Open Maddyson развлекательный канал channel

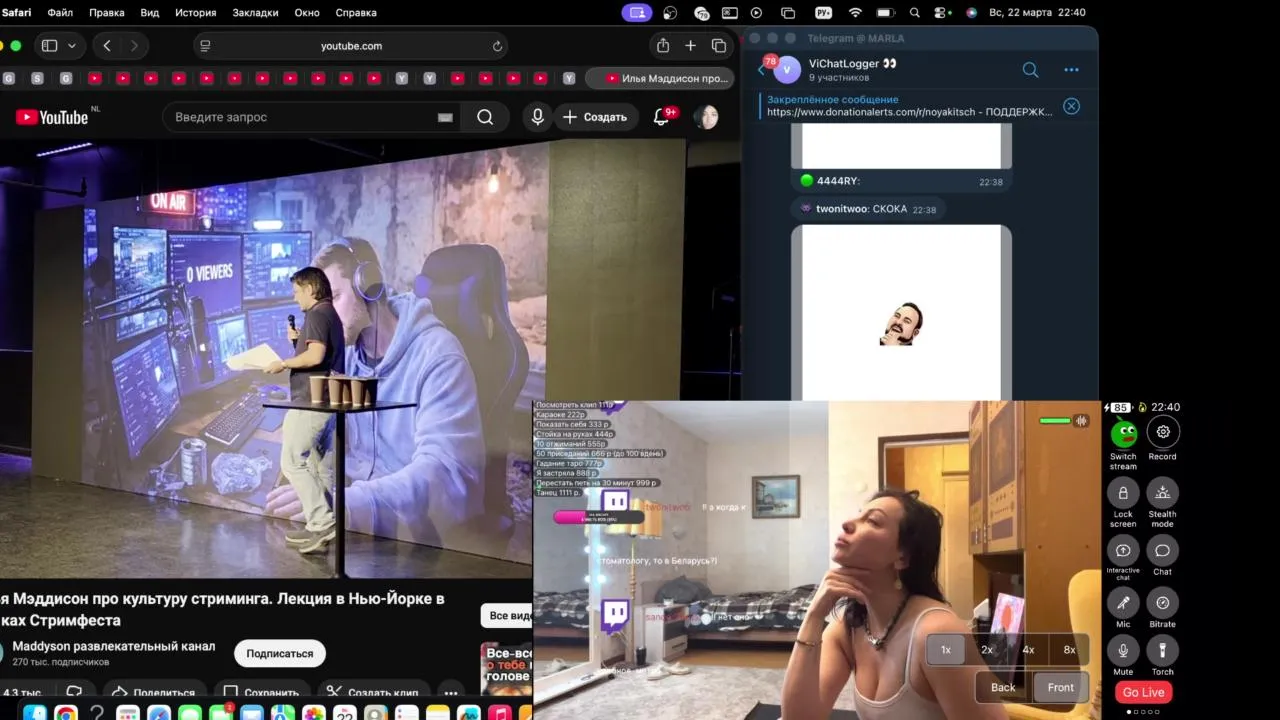tap(114, 646)
